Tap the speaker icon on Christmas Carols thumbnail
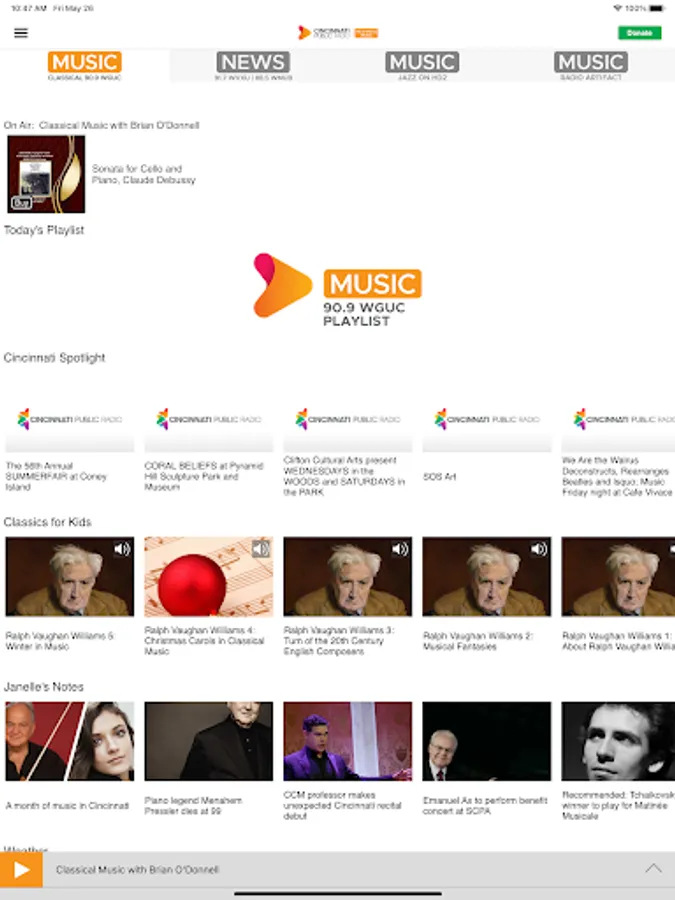 [x=261, y=549]
